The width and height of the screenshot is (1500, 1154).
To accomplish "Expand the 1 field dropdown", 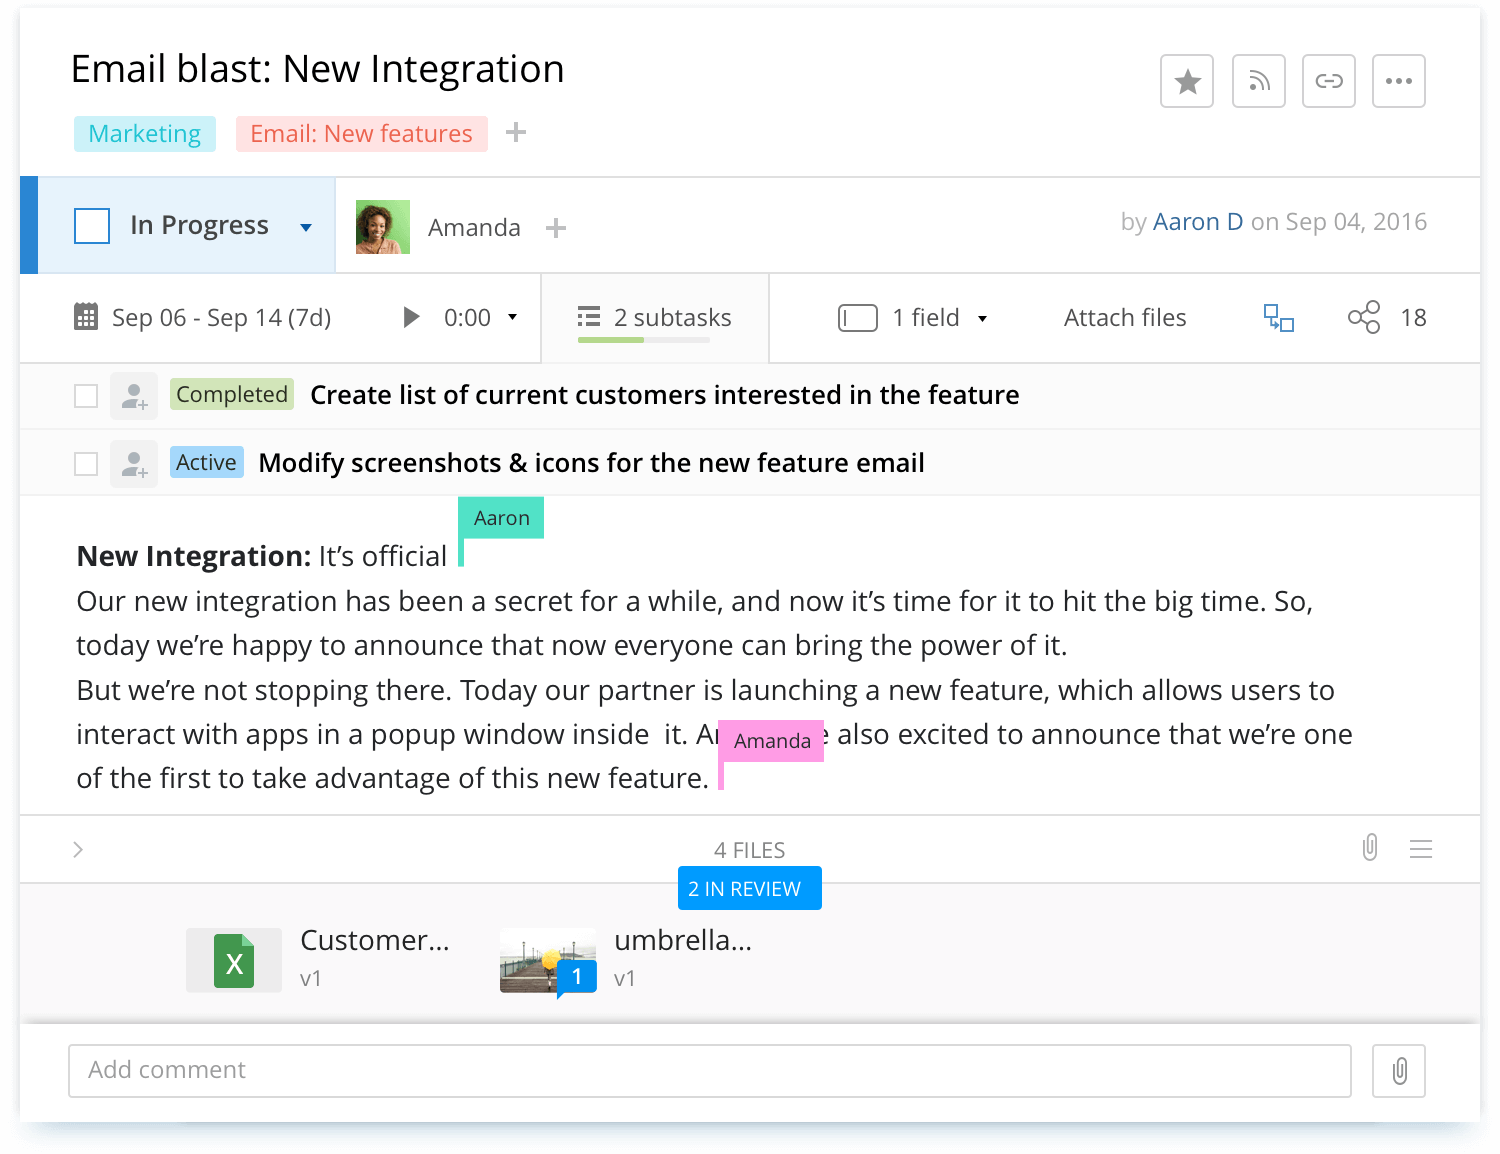I will (x=982, y=319).
